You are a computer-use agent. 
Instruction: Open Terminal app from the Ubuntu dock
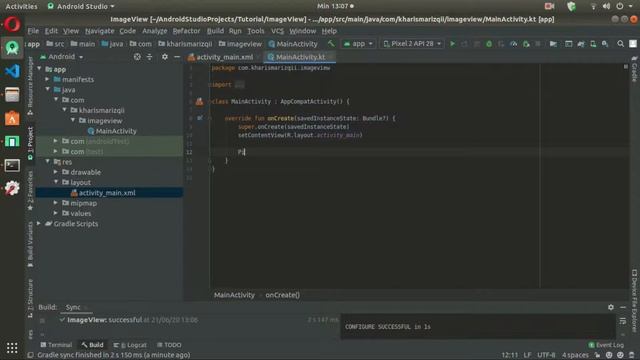coord(12,165)
